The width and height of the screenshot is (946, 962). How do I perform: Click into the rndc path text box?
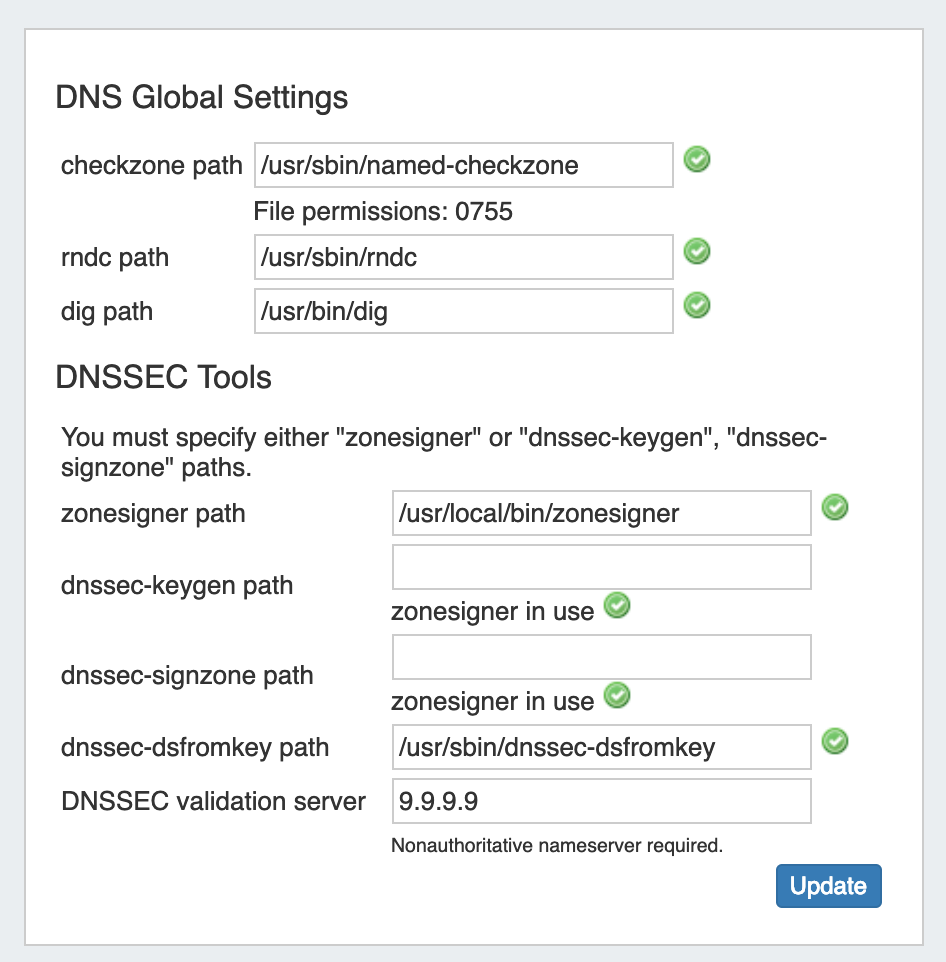[x=463, y=258]
